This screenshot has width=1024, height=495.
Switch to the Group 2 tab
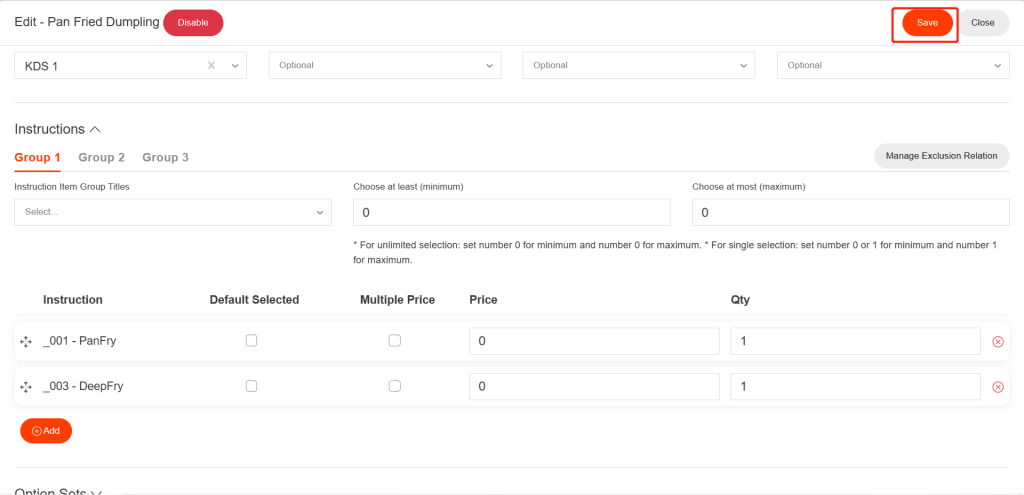[x=101, y=158]
